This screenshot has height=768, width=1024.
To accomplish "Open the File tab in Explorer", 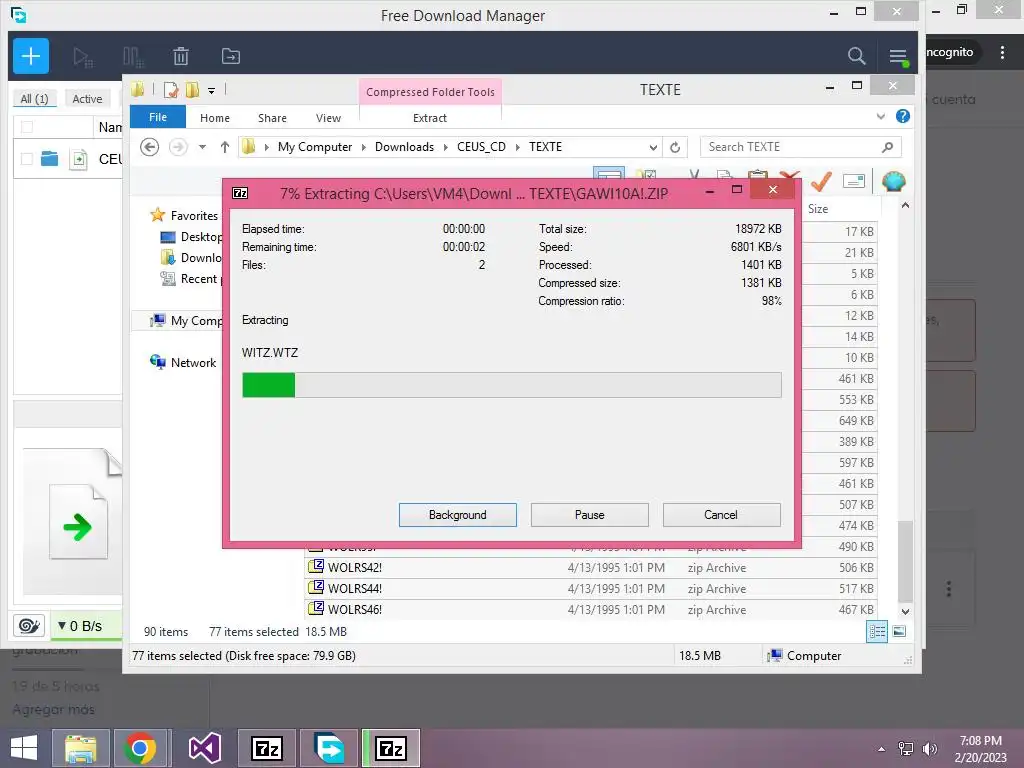I will [158, 117].
